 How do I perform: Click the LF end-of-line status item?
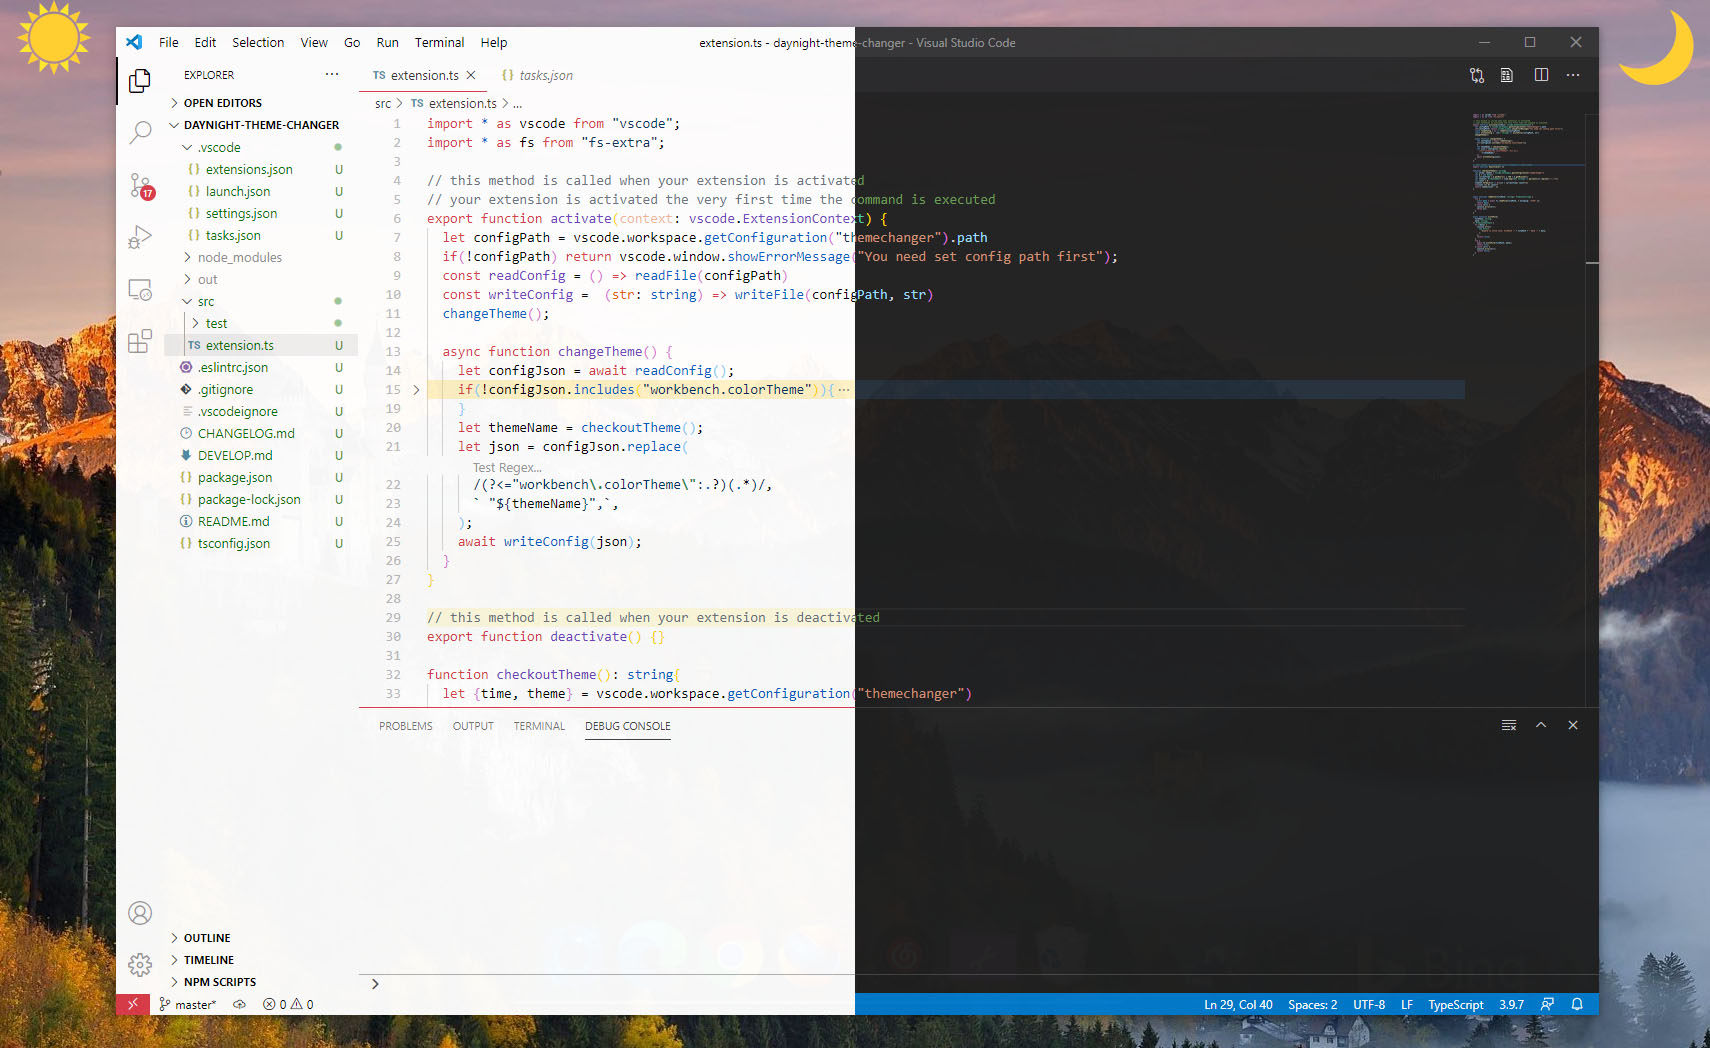[1407, 1004]
